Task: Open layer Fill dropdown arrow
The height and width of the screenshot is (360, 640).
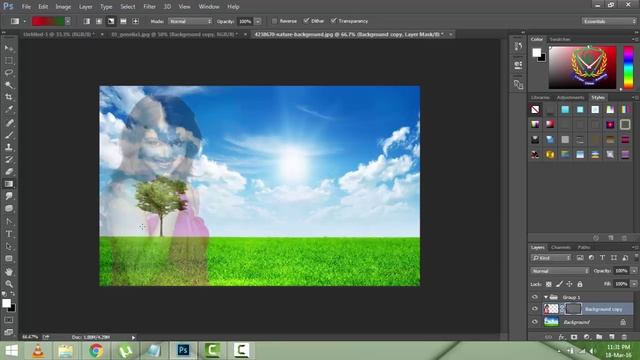Action: tap(633, 284)
